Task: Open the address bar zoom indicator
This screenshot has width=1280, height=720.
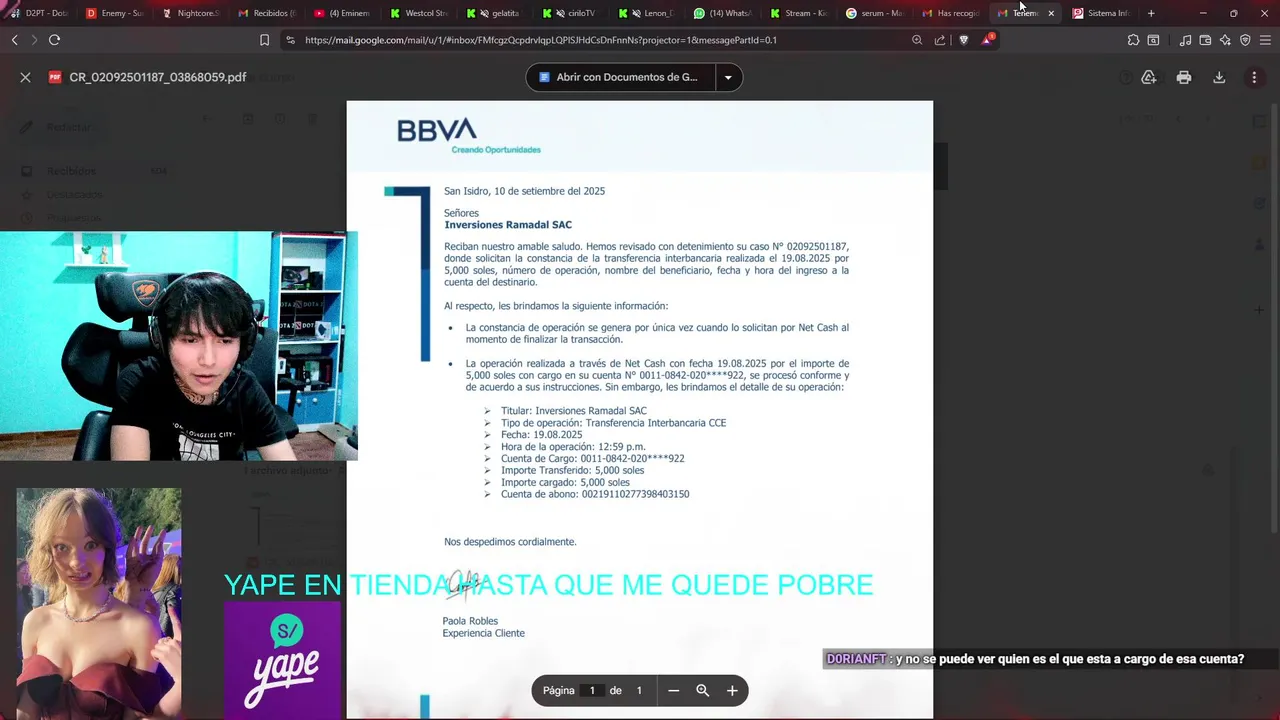Action: coord(917,40)
